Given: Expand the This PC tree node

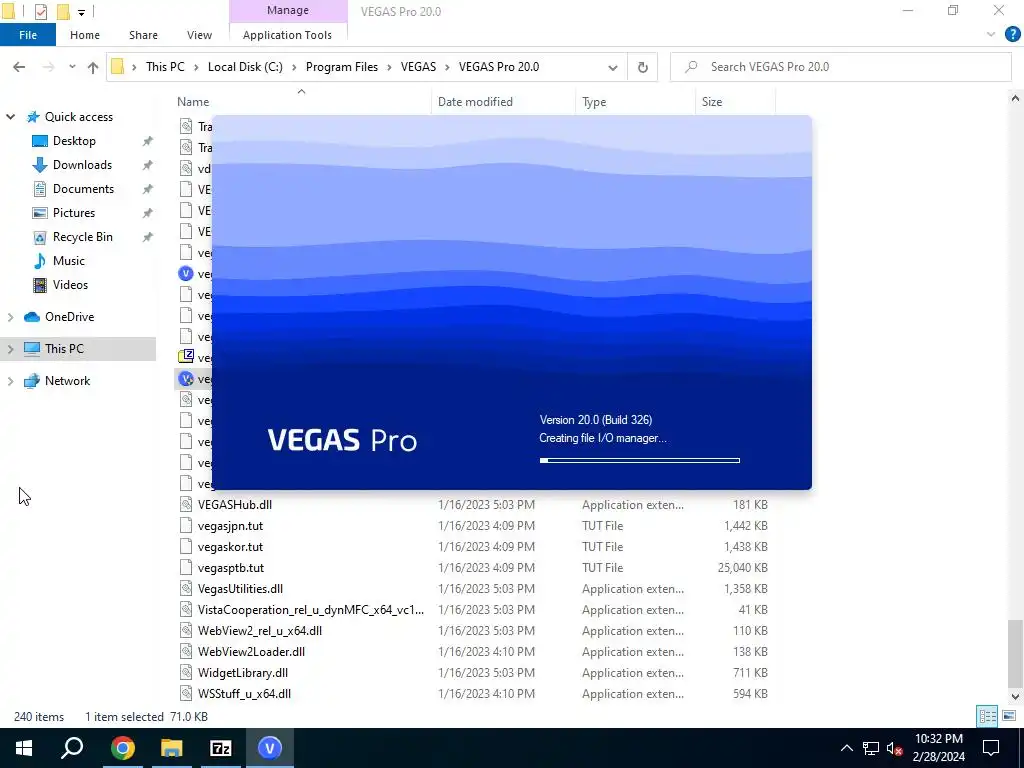Looking at the screenshot, I should click(10, 349).
